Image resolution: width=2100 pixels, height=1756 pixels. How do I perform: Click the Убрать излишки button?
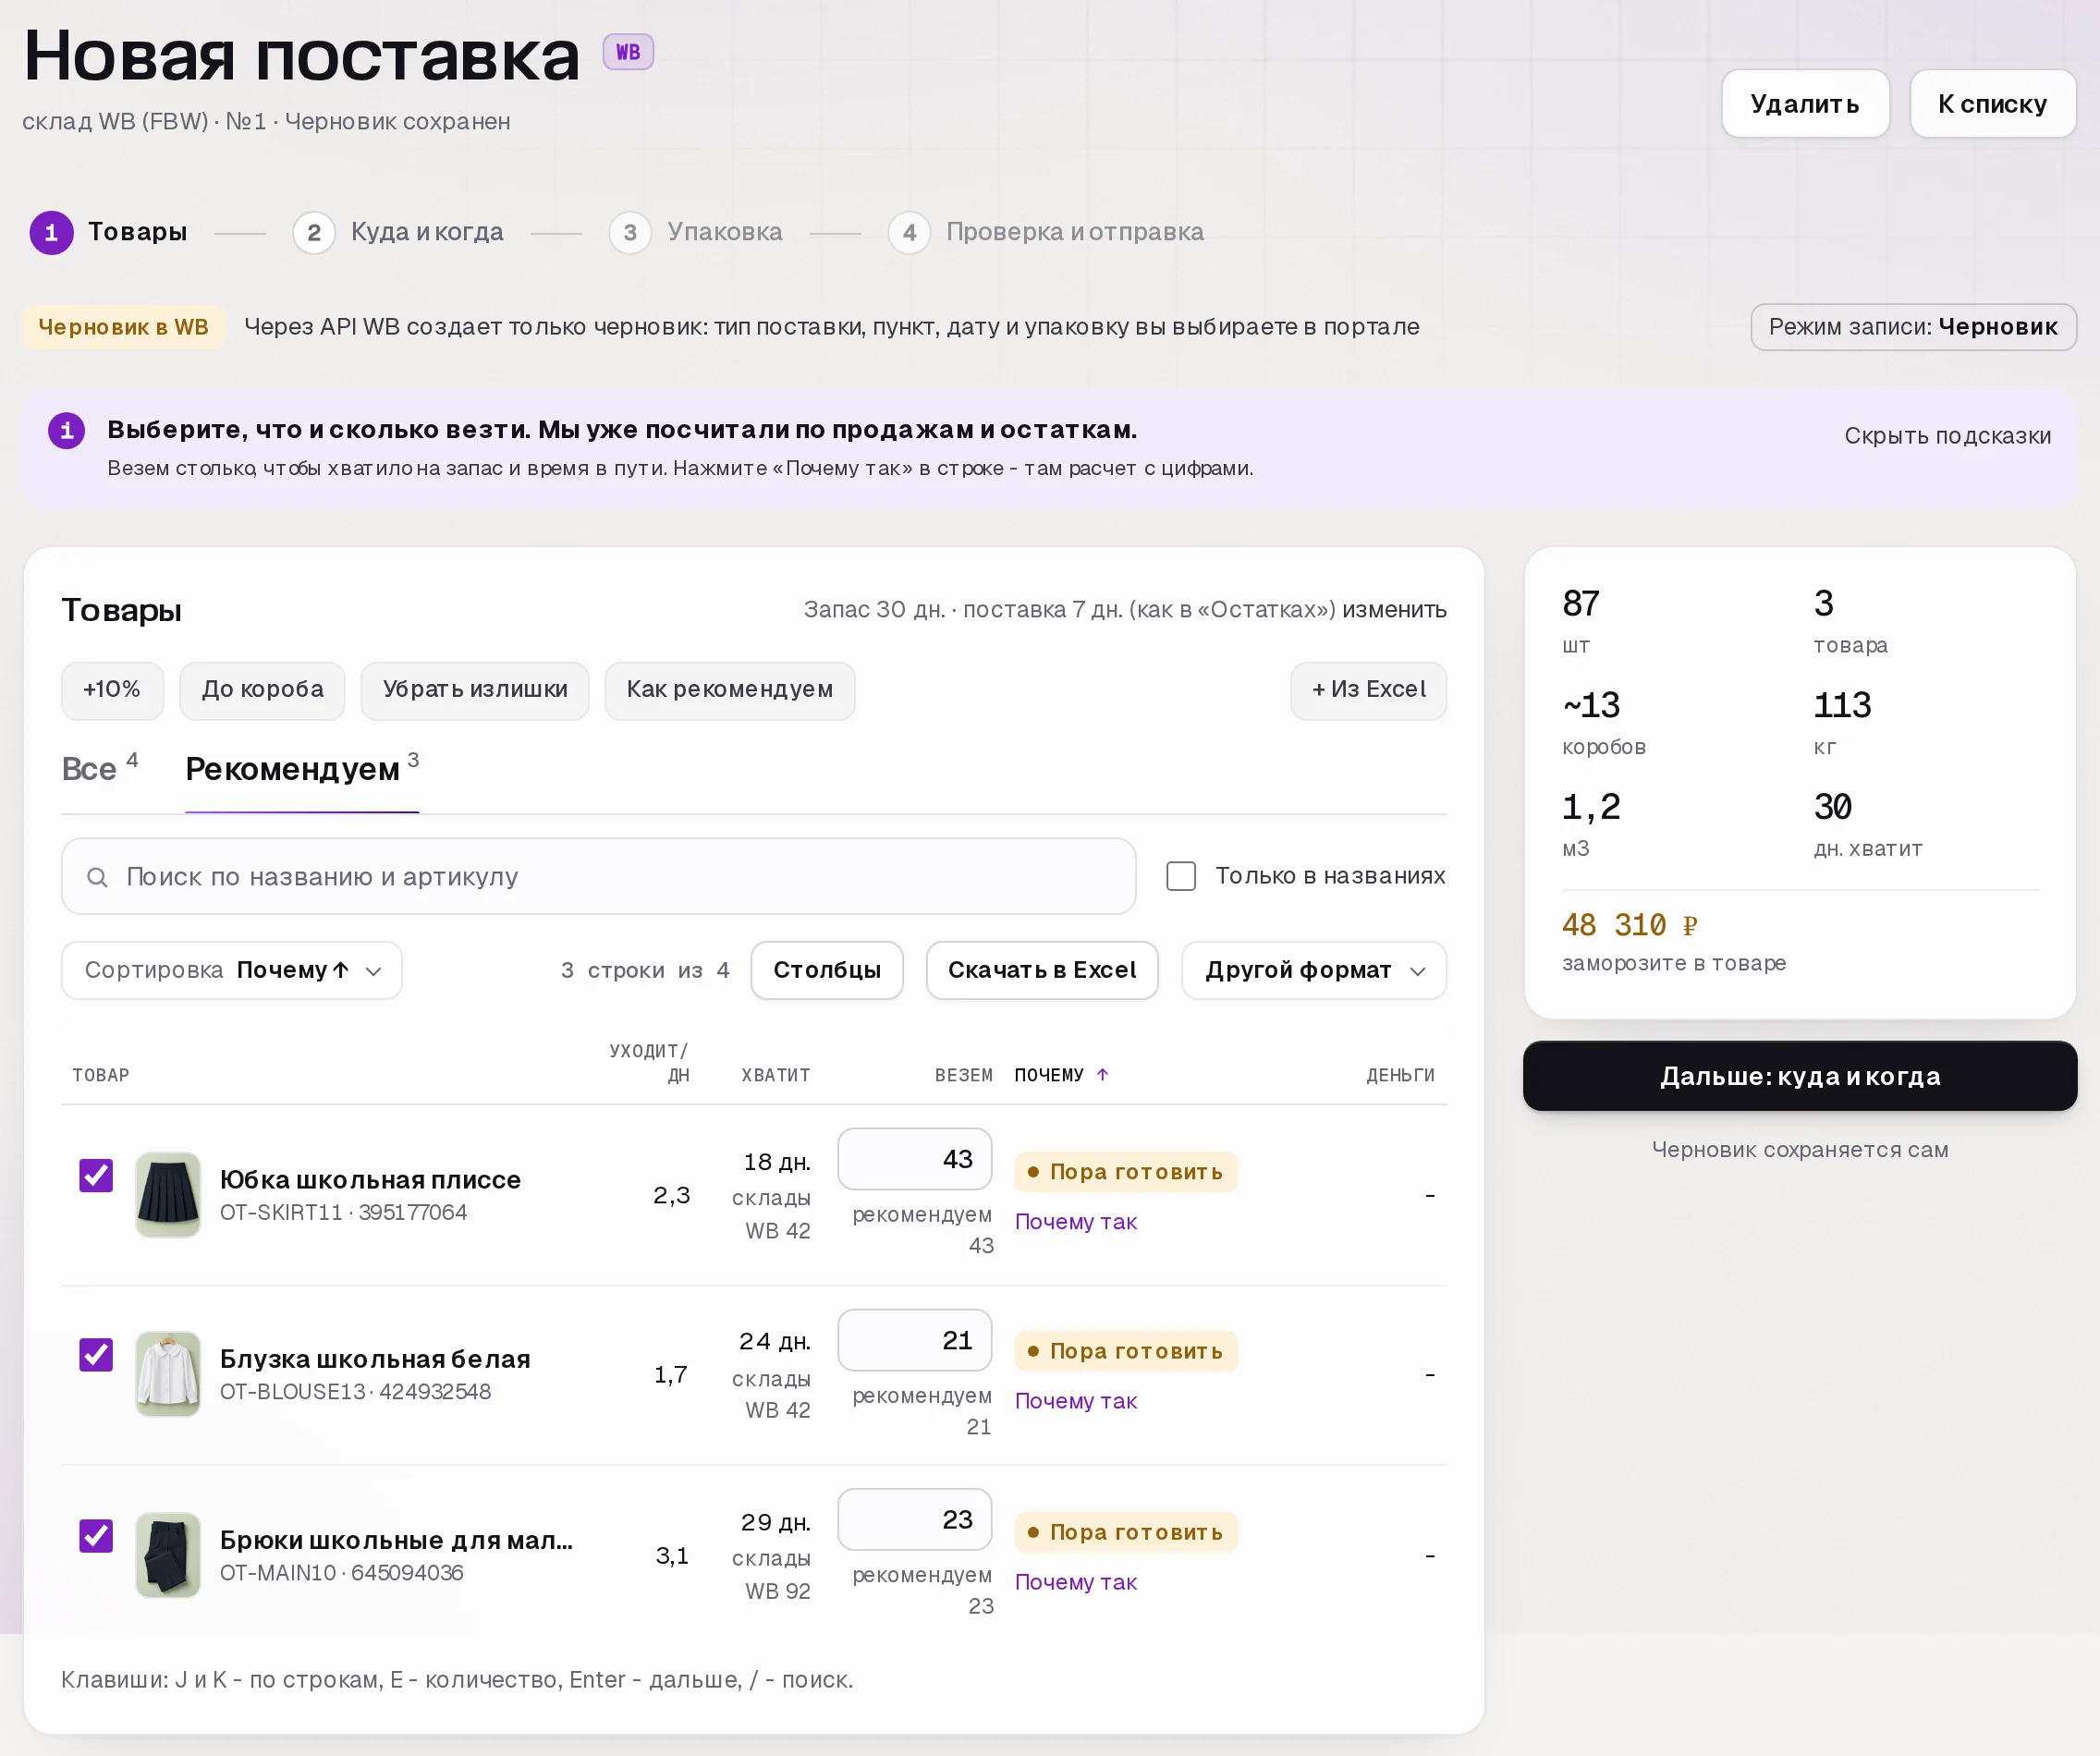click(475, 690)
